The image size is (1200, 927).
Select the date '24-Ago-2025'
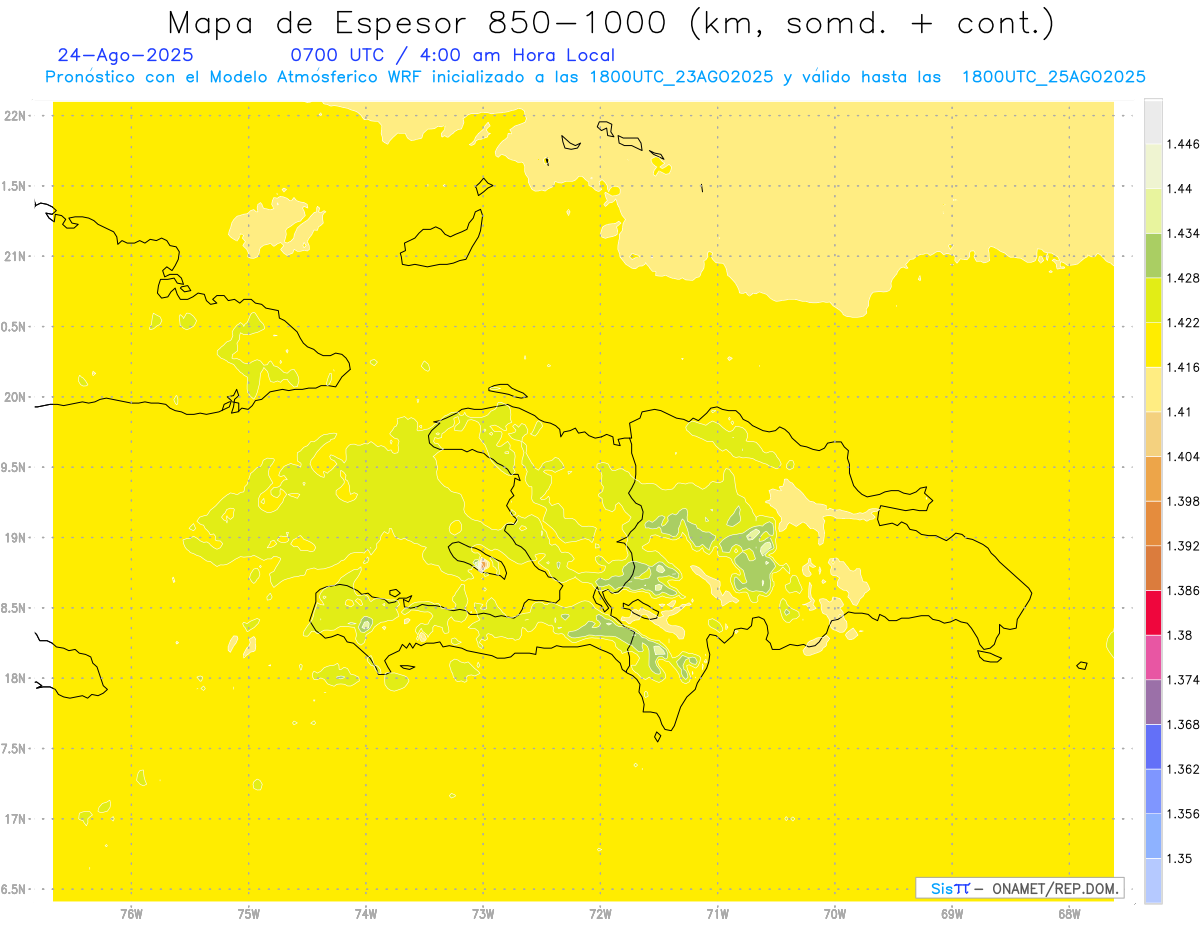(126, 56)
